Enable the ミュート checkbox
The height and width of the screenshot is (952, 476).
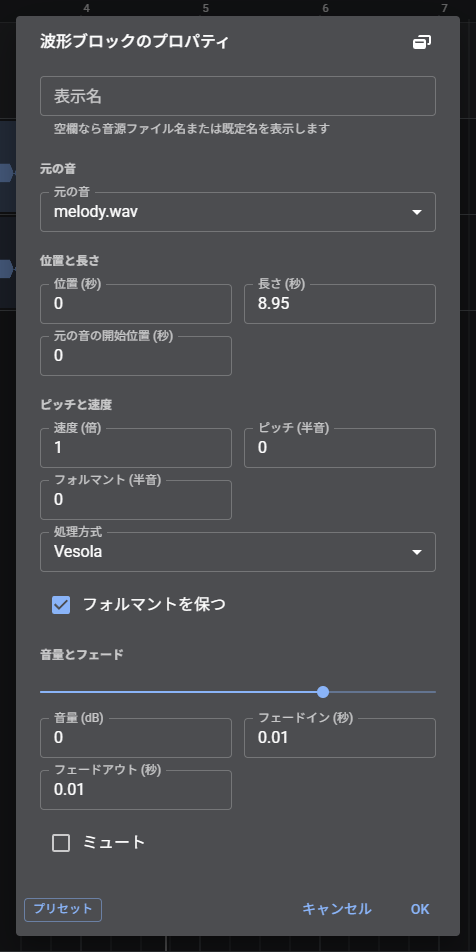coord(61,843)
